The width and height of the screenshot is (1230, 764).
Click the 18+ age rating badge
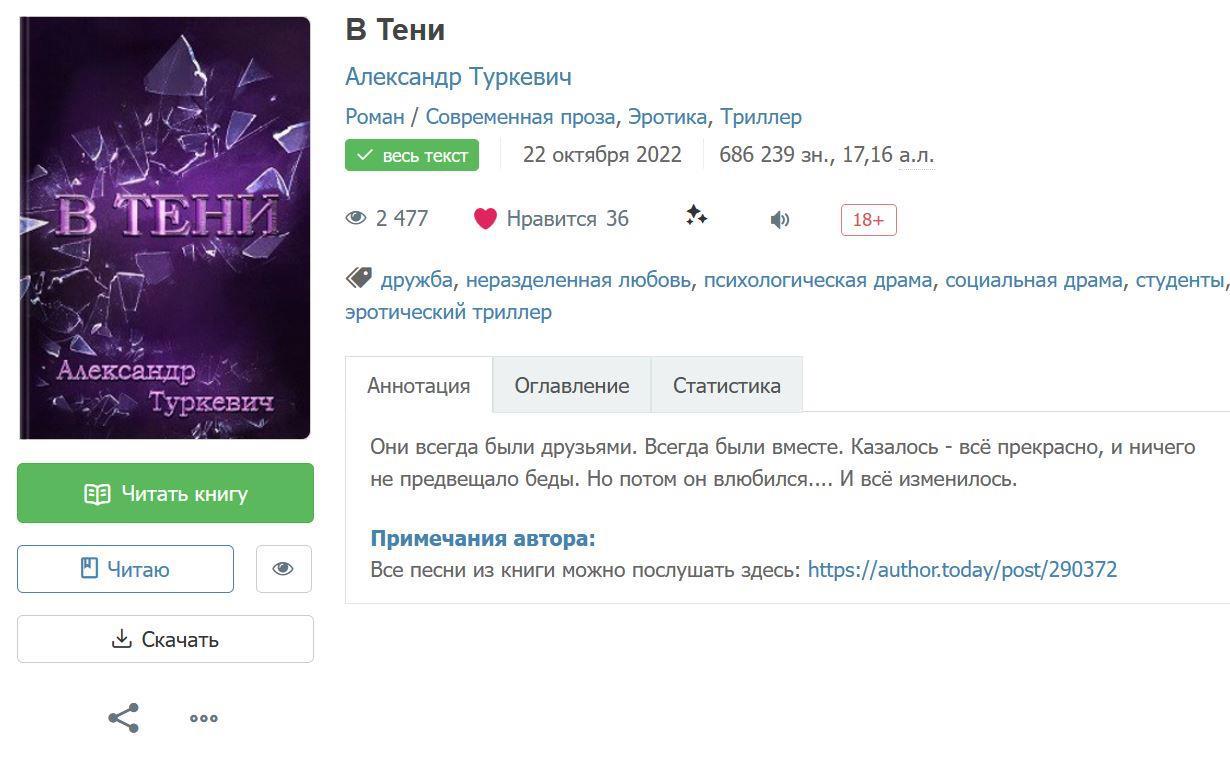pos(868,220)
